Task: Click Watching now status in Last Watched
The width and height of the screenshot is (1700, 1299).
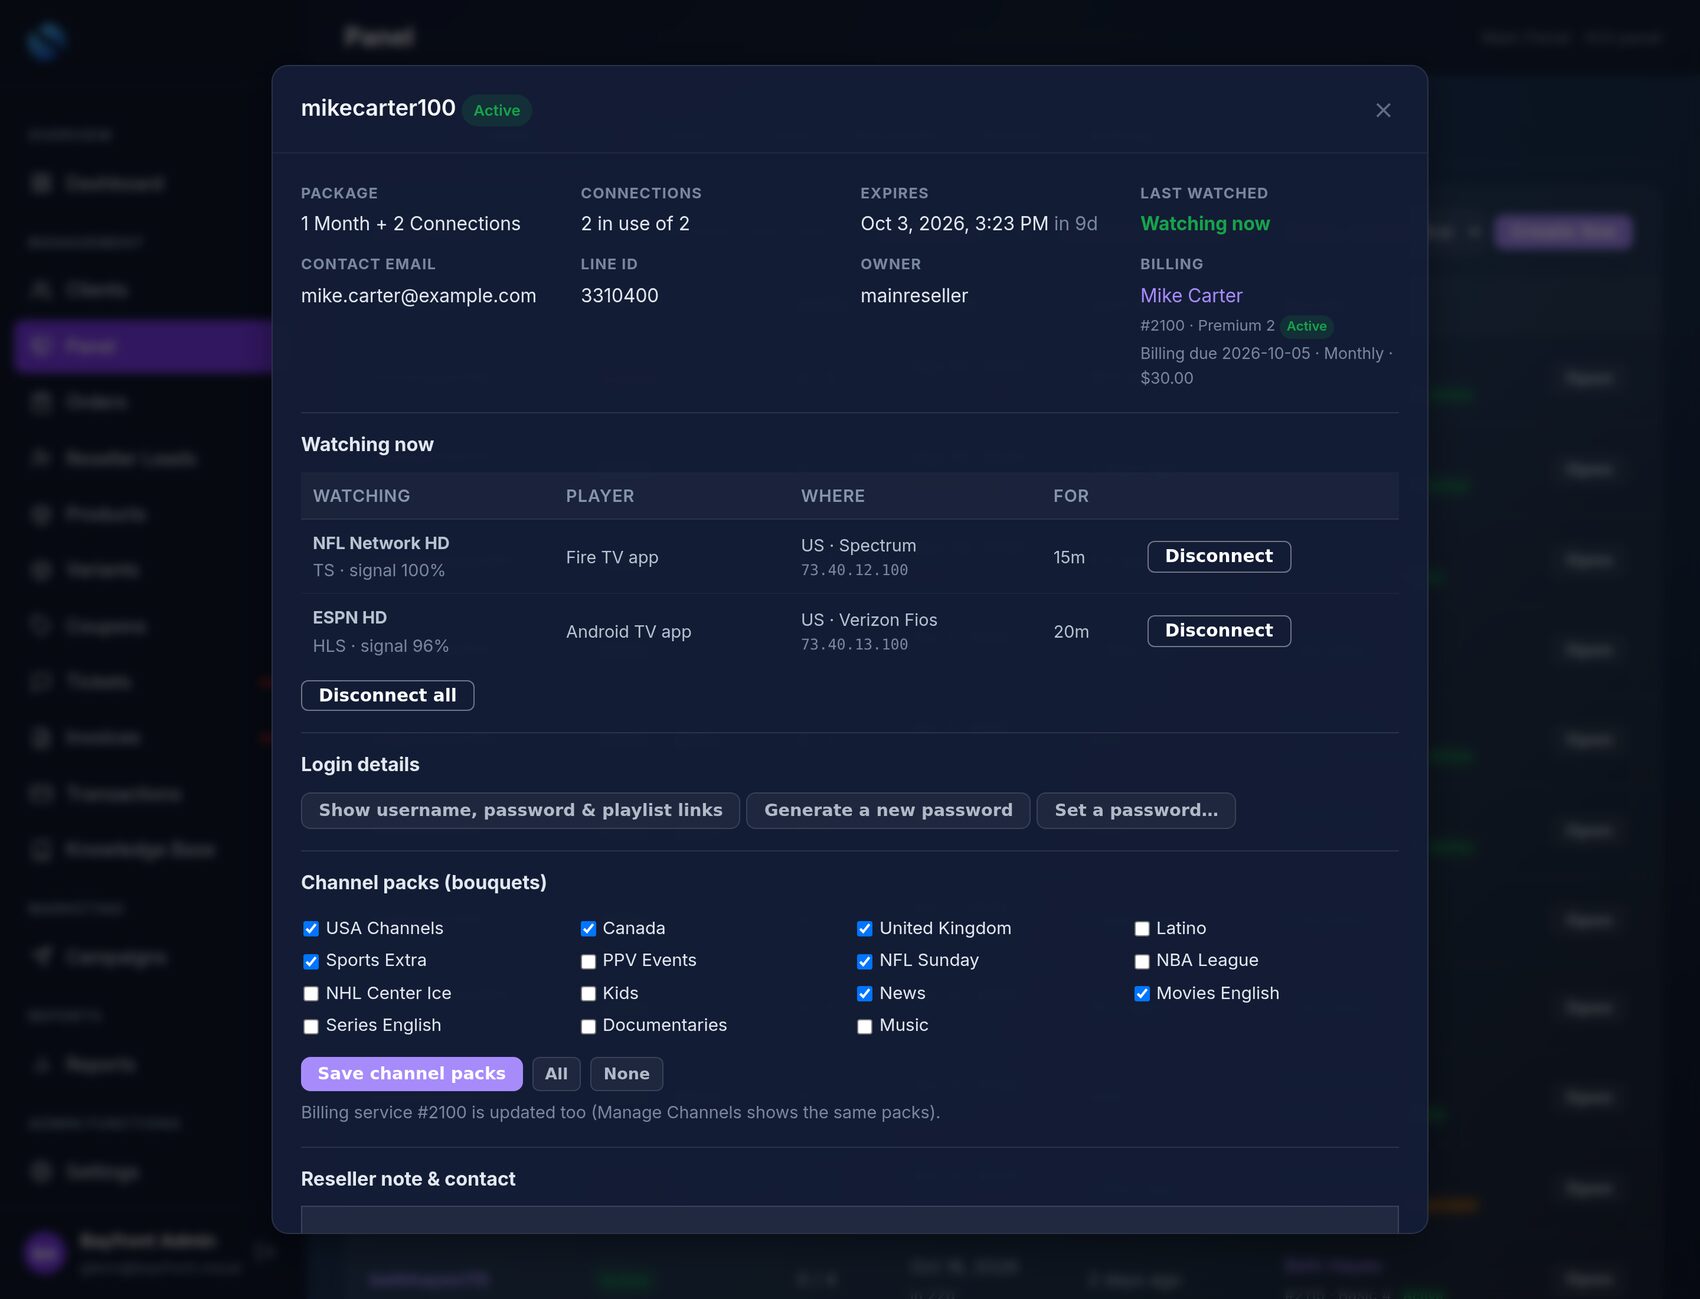Action: click(x=1205, y=224)
